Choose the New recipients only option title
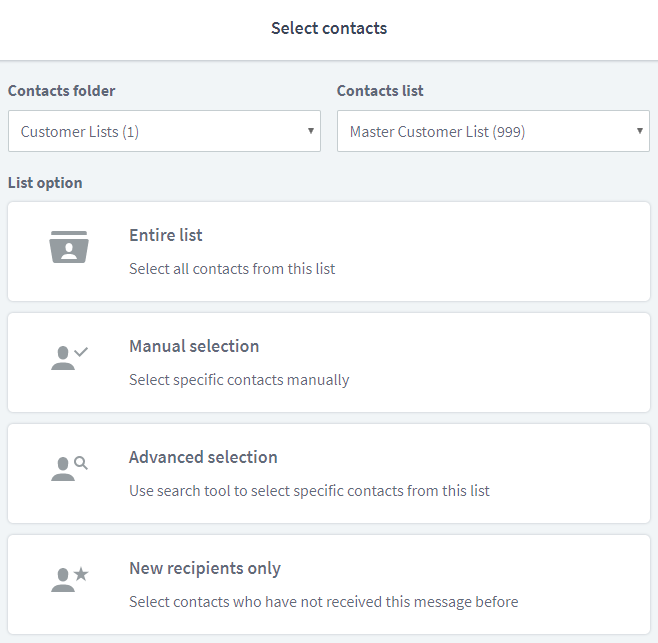658x643 pixels. [205, 568]
